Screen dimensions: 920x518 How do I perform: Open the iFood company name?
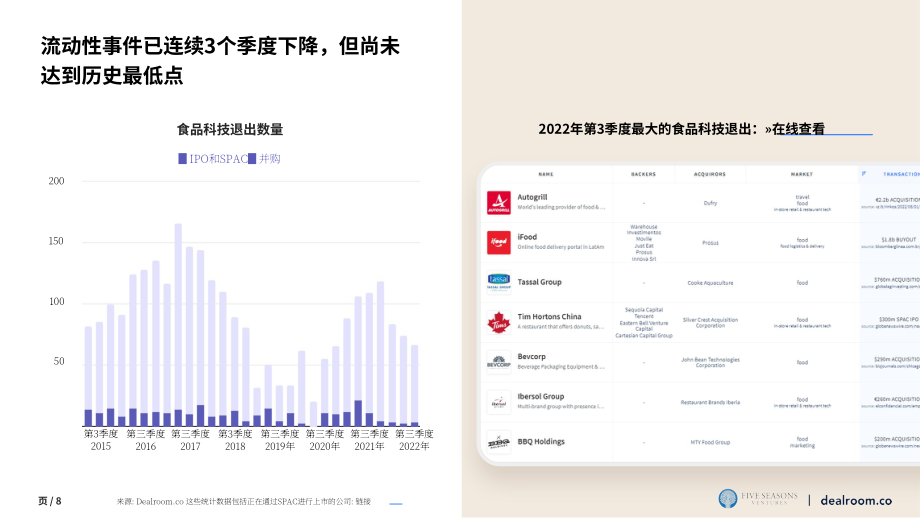point(527,237)
